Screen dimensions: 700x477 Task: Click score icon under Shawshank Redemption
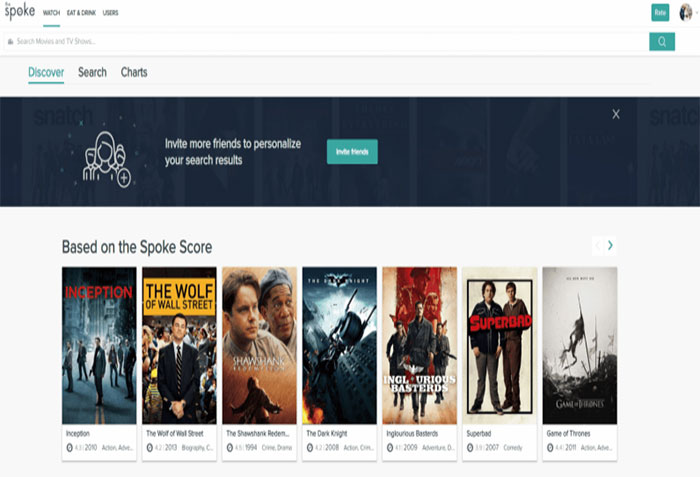click(x=229, y=448)
